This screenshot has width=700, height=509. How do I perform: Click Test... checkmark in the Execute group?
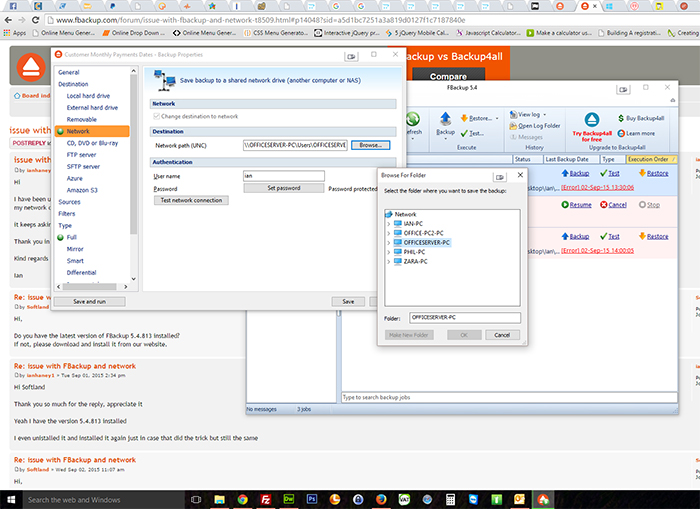pyautogui.click(x=472, y=133)
